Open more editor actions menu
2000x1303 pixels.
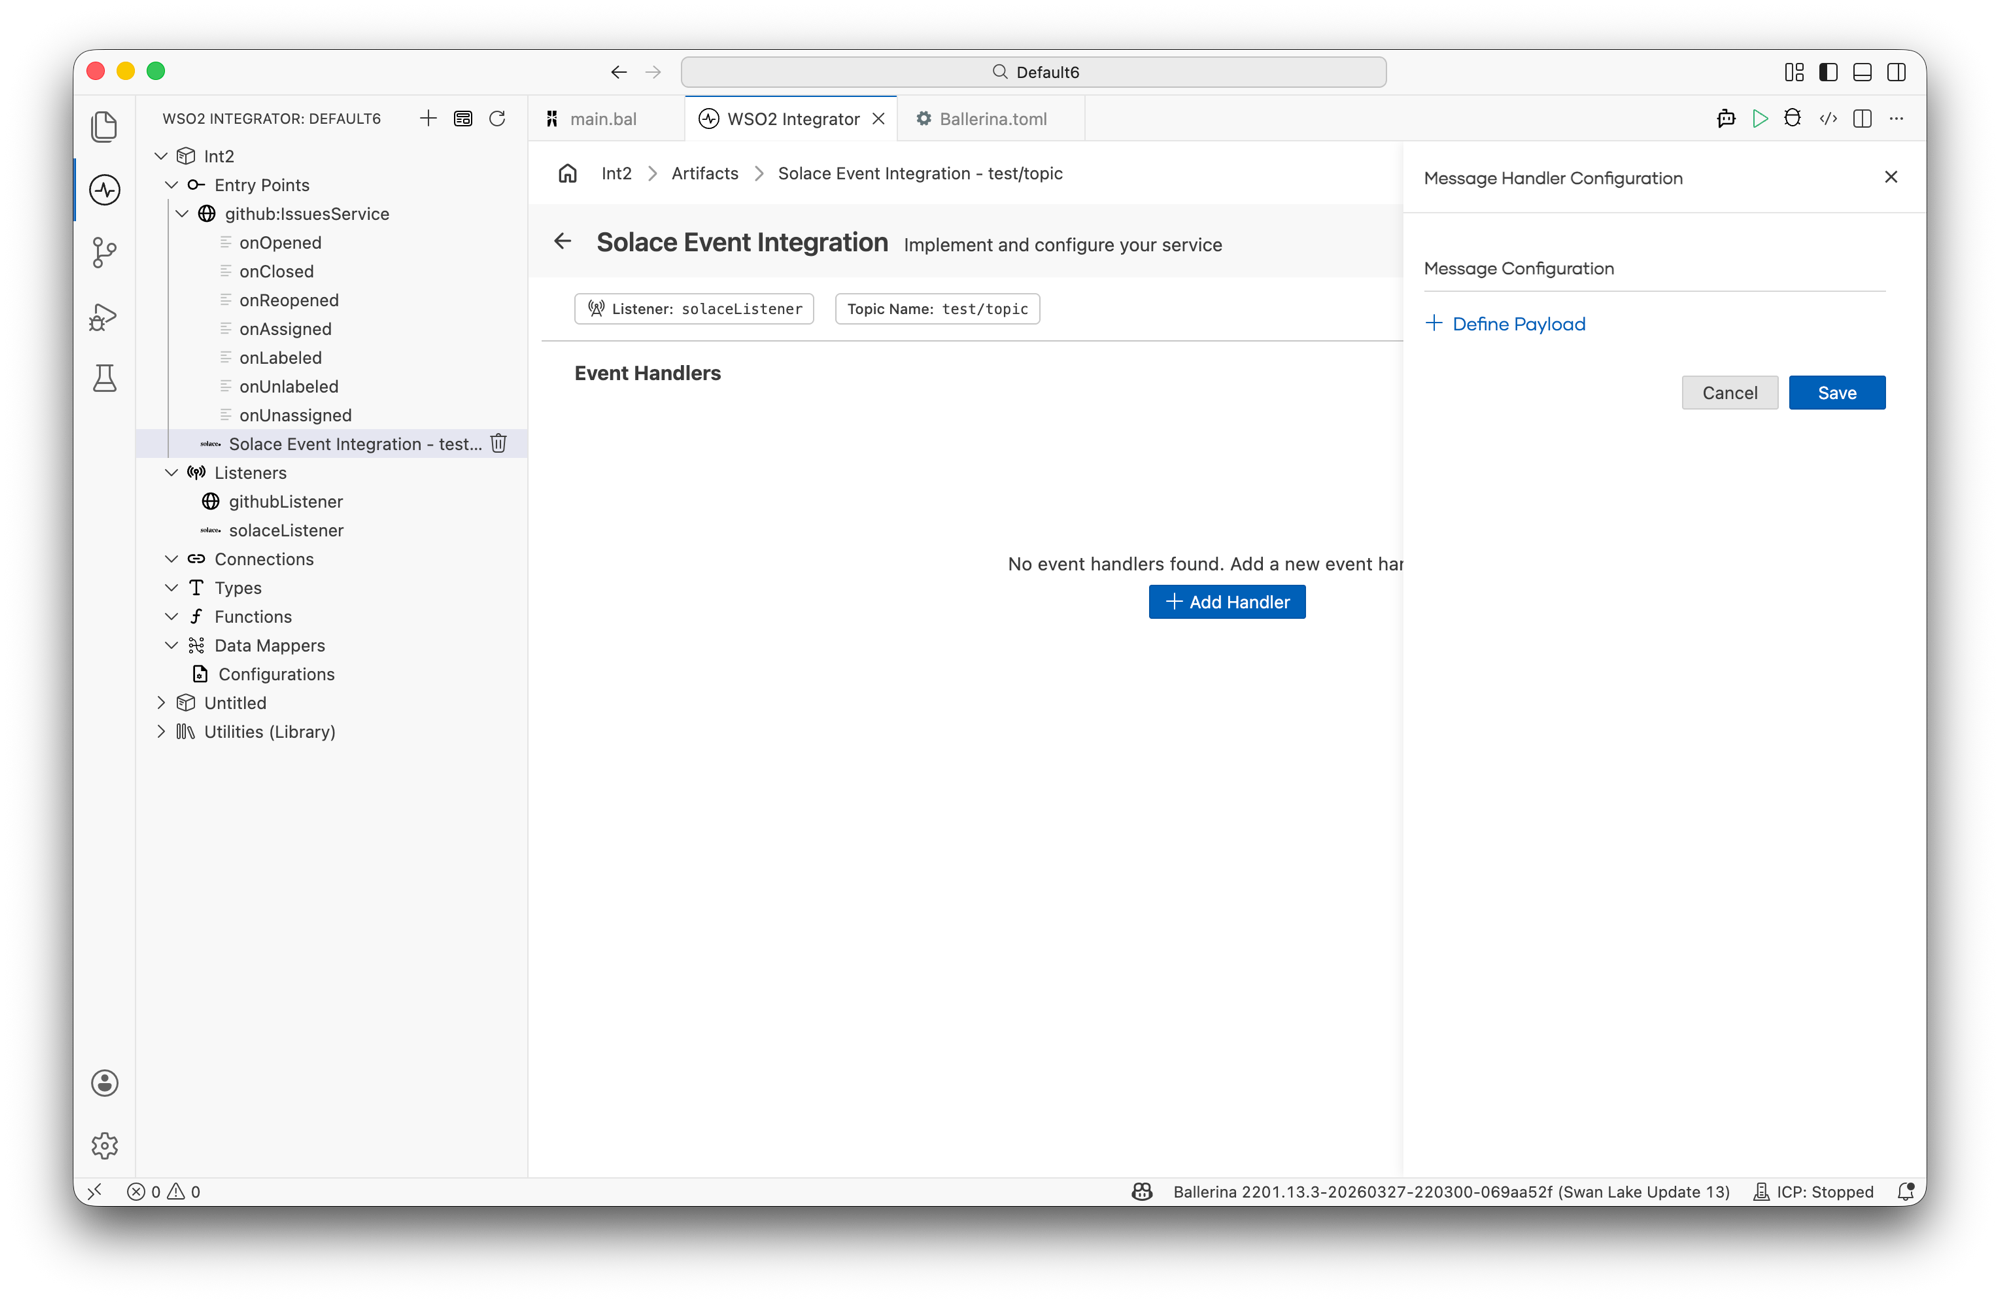point(1896,118)
